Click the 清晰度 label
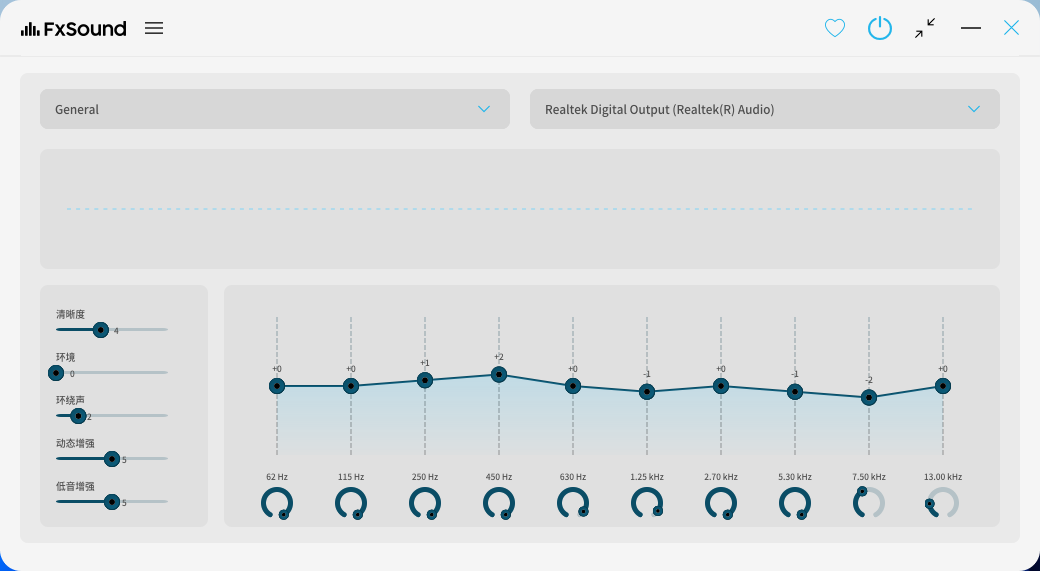Screen dimensions: 1040x571 (x=70, y=314)
